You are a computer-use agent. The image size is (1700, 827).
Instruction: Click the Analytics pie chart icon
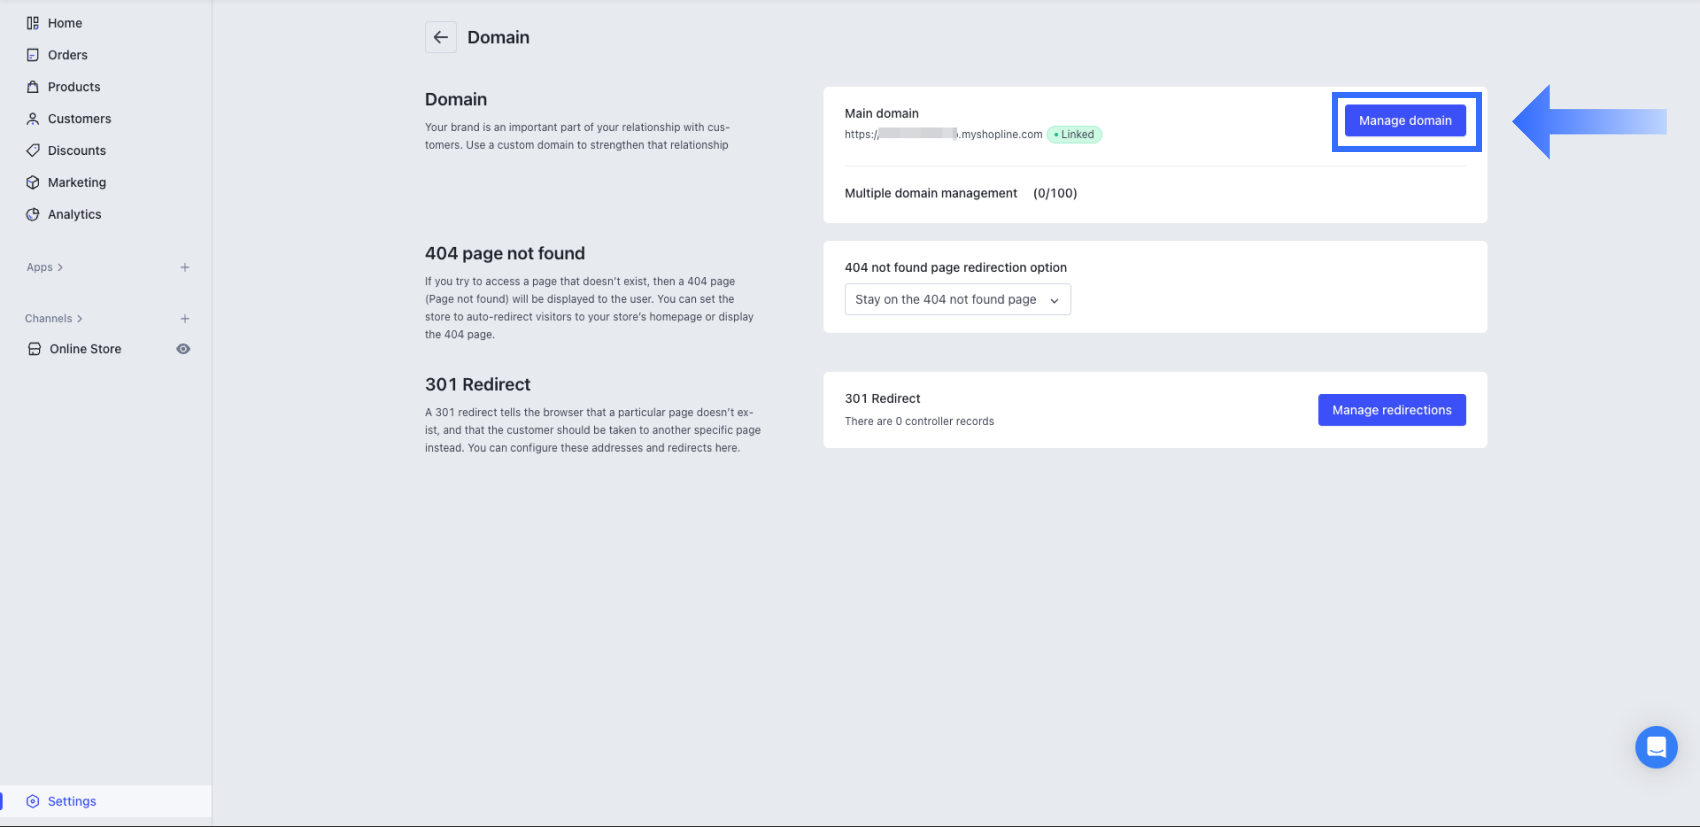[33, 215]
